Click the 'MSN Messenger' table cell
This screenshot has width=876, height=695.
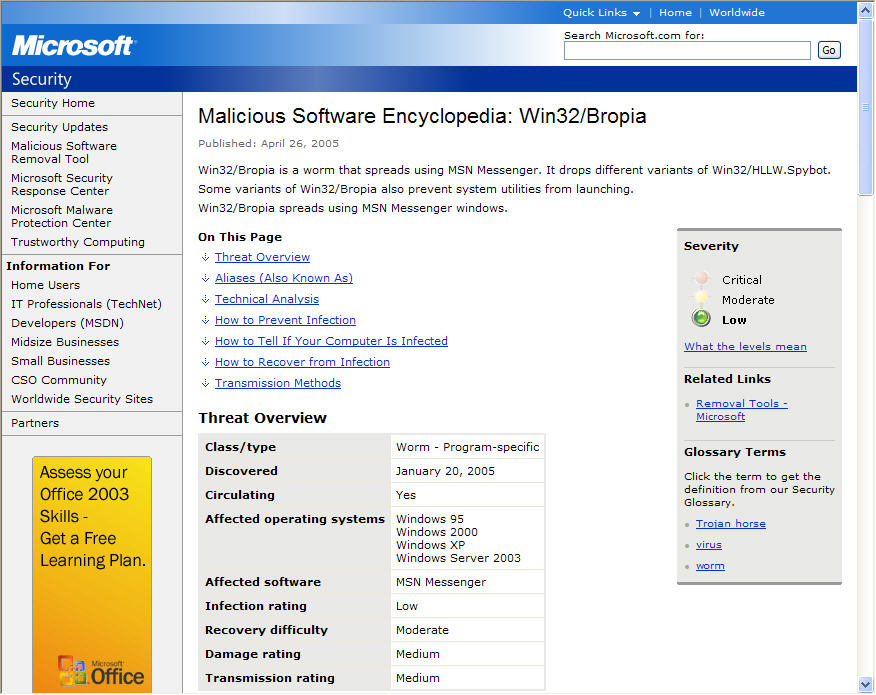[x=467, y=582]
